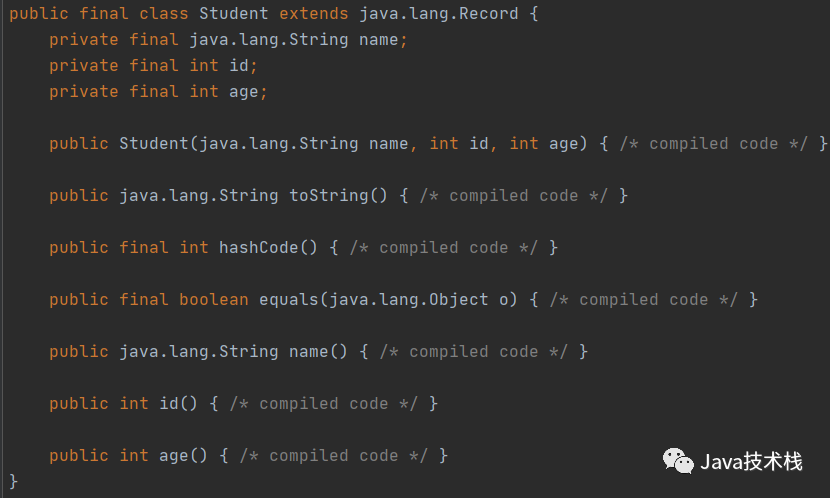Click the private age field name
This screenshot has width=830, height=498.
point(243,92)
